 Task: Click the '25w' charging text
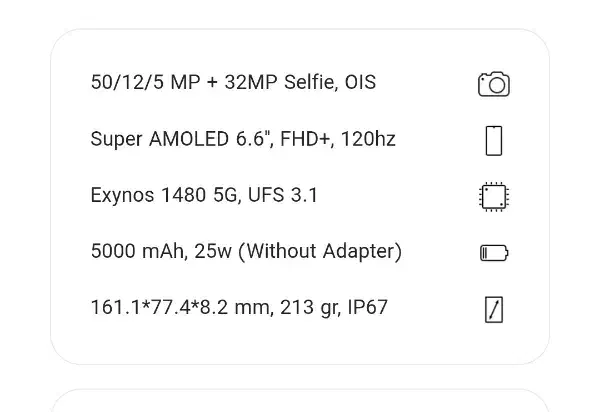[x=214, y=251]
